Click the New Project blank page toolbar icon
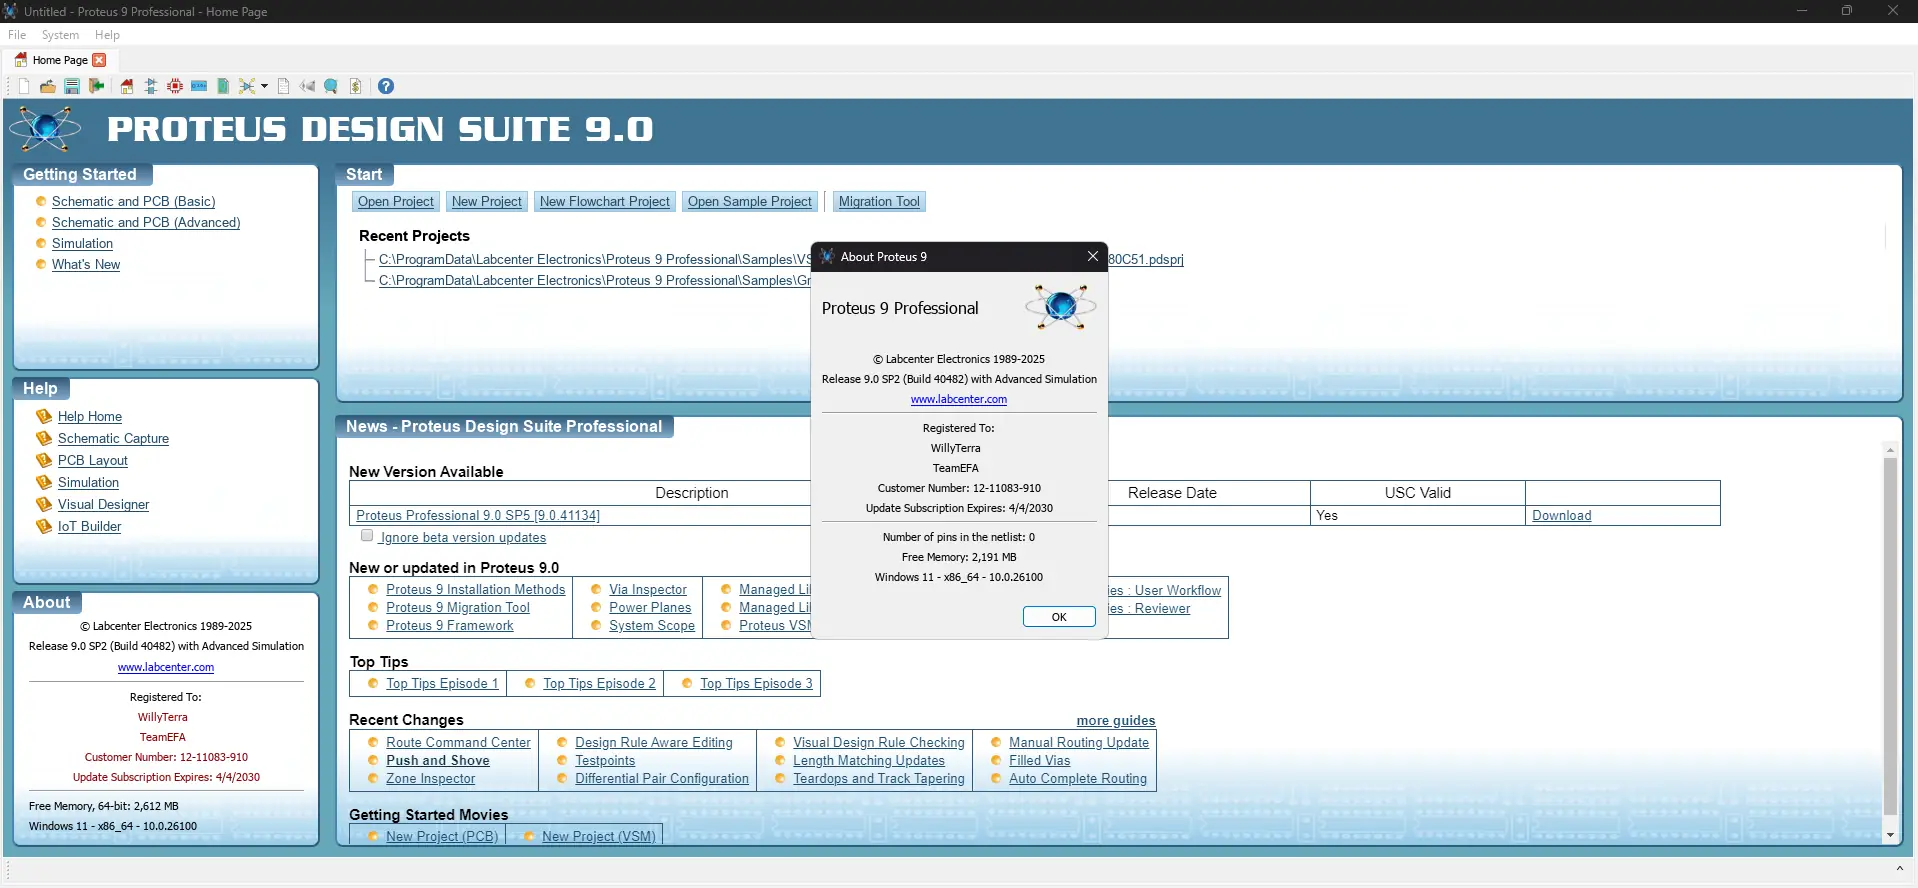Image resolution: width=1918 pixels, height=888 pixels. [24, 86]
